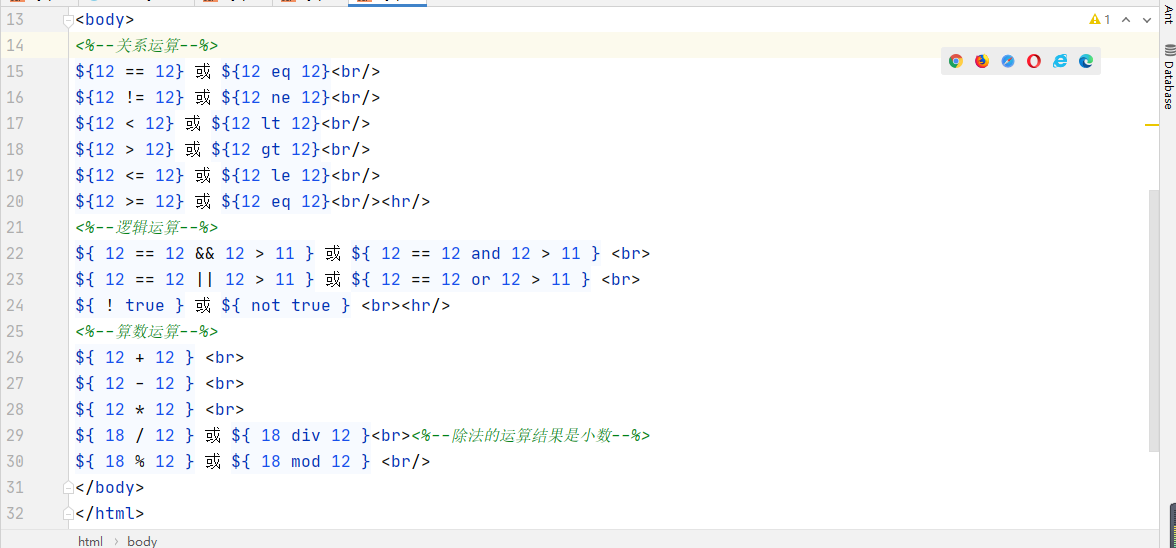
Task: Click the expression ${12 lt 12}
Action: click(x=266, y=124)
